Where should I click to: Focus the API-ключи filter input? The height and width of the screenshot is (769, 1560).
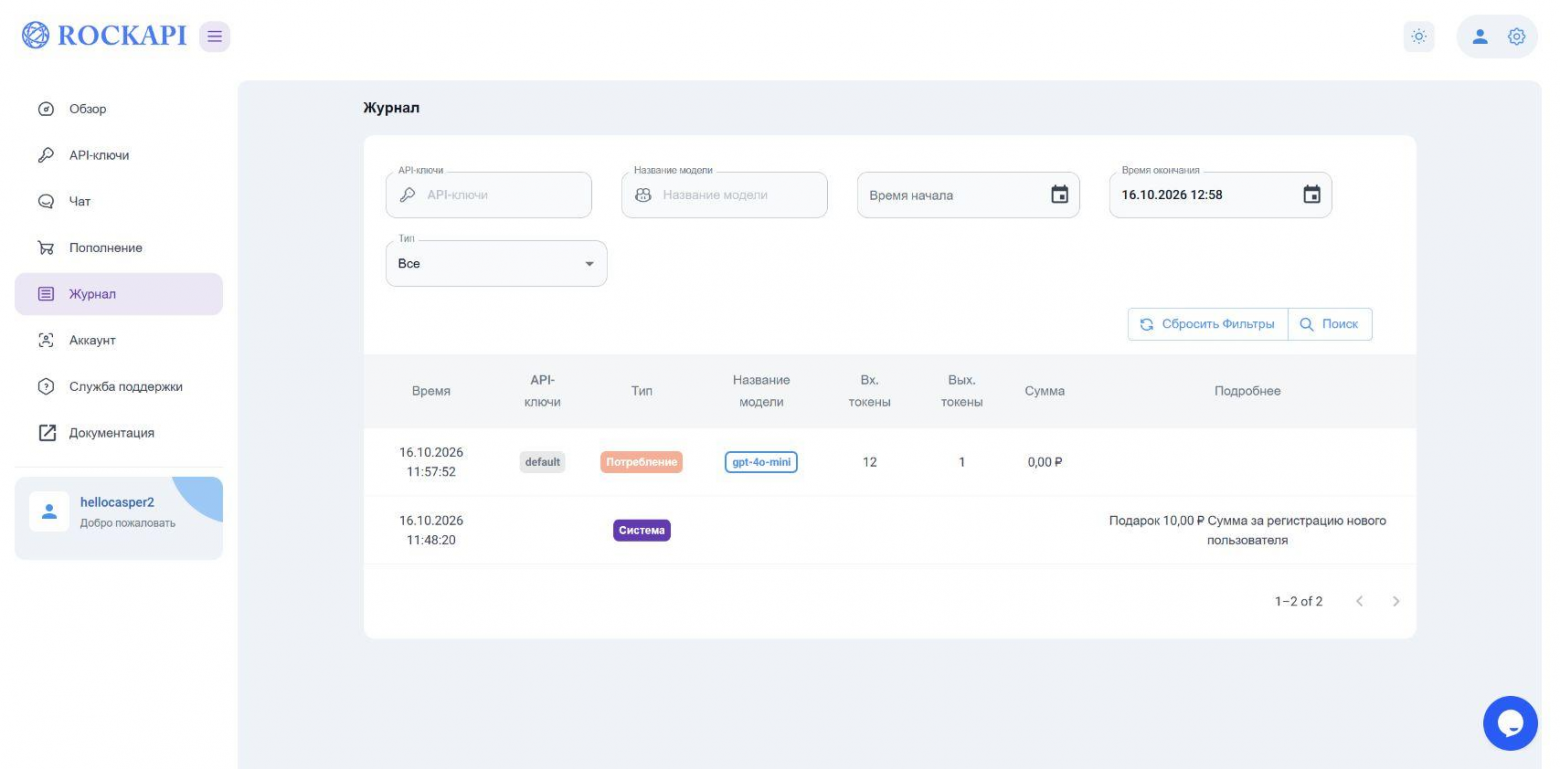pos(488,195)
